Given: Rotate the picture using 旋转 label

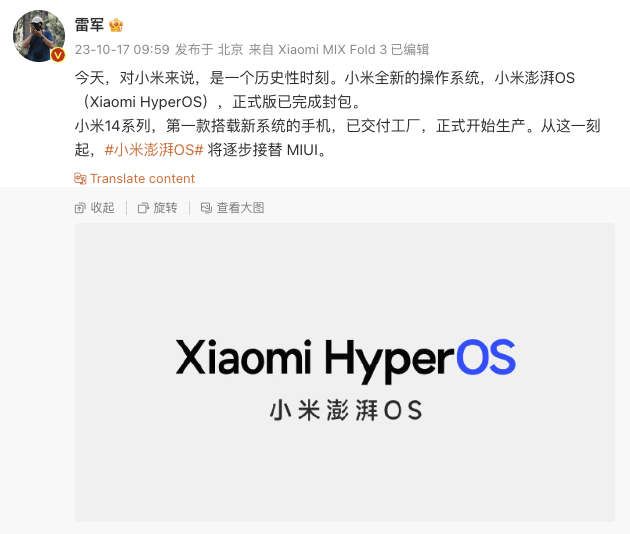Looking at the screenshot, I should [165, 208].
